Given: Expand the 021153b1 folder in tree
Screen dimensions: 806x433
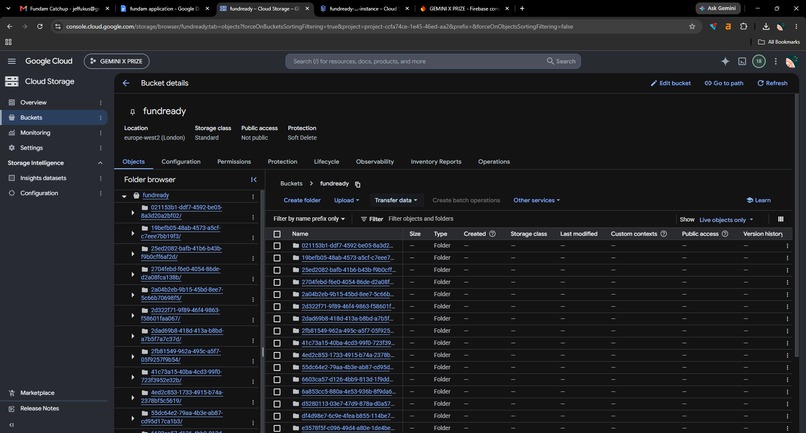Looking at the screenshot, I should (132, 212).
